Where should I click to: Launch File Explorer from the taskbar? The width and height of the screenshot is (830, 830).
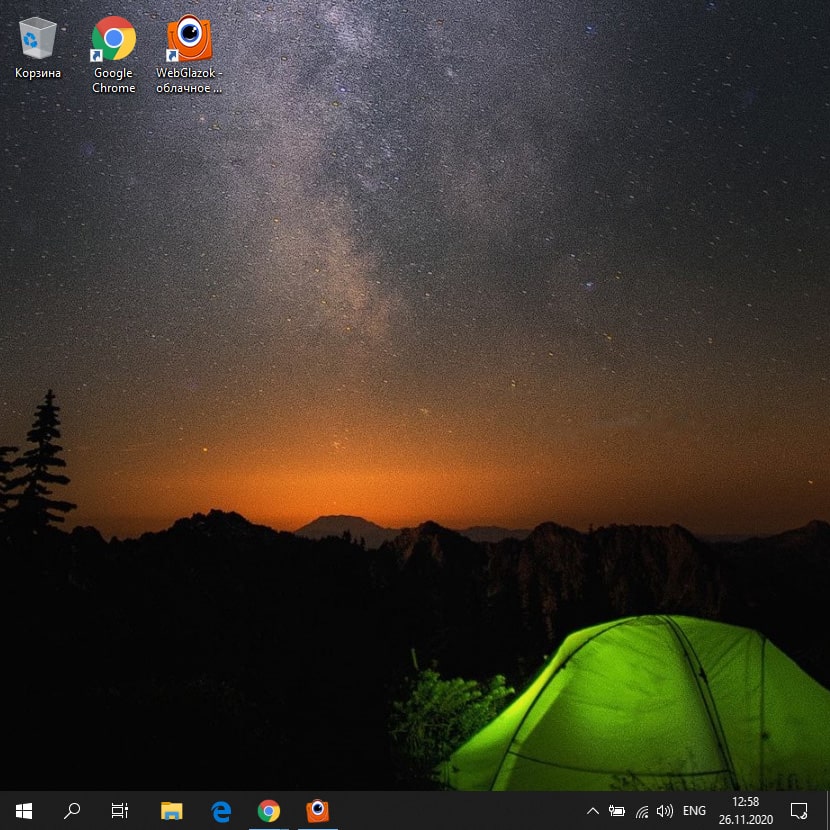click(x=172, y=810)
